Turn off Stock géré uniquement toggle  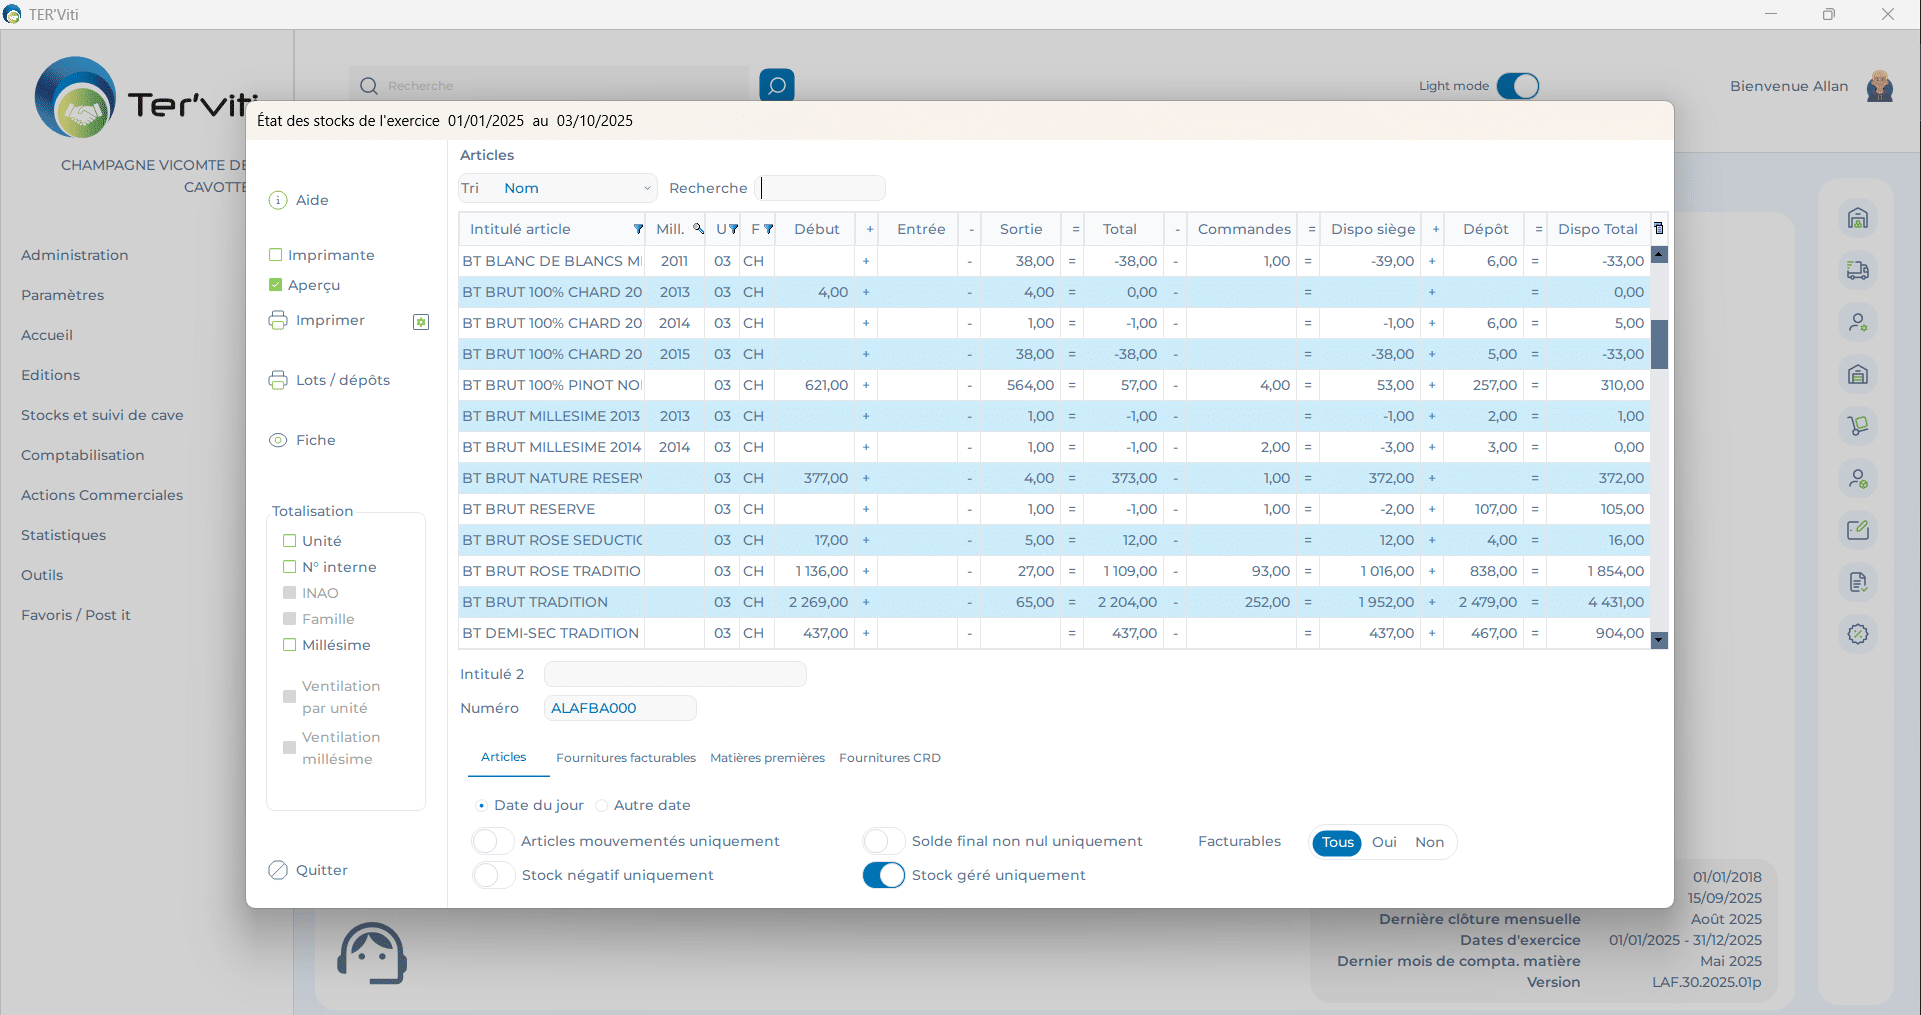click(884, 875)
